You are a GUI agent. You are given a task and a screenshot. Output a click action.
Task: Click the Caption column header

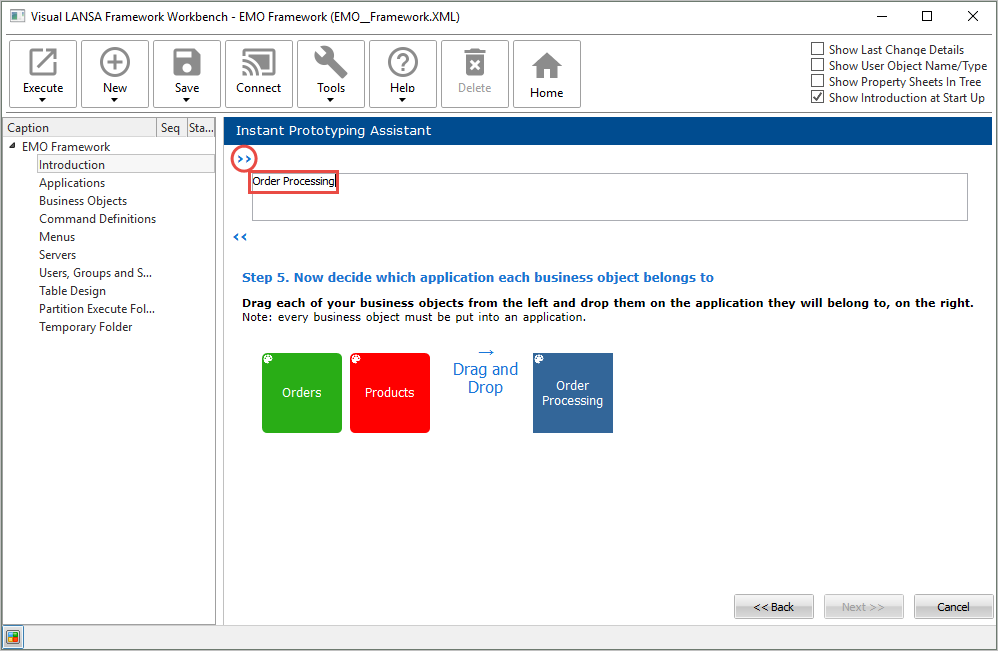[x=80, y=127]
